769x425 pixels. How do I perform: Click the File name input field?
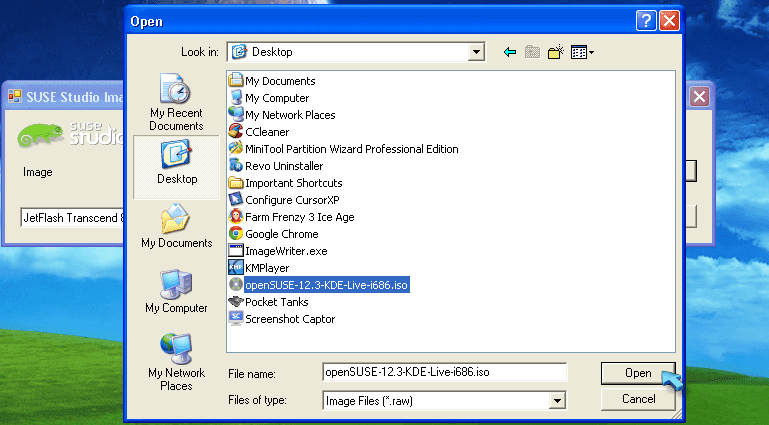click(x=444, y=372)
